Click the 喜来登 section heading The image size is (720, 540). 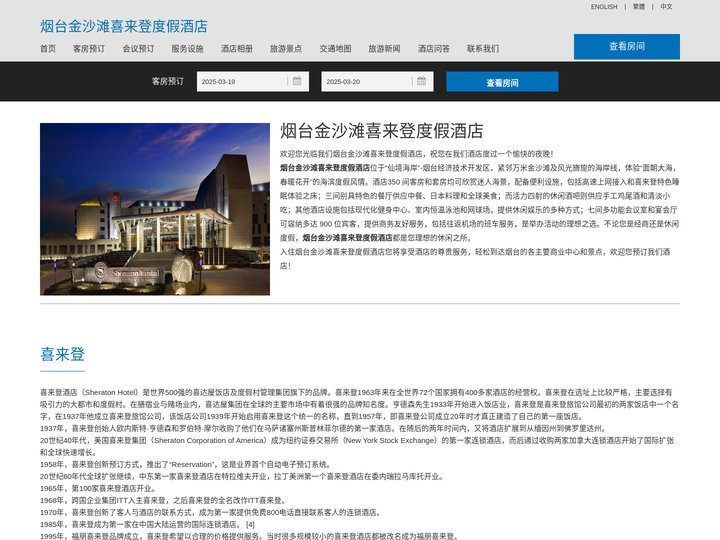tap(62, 354)
